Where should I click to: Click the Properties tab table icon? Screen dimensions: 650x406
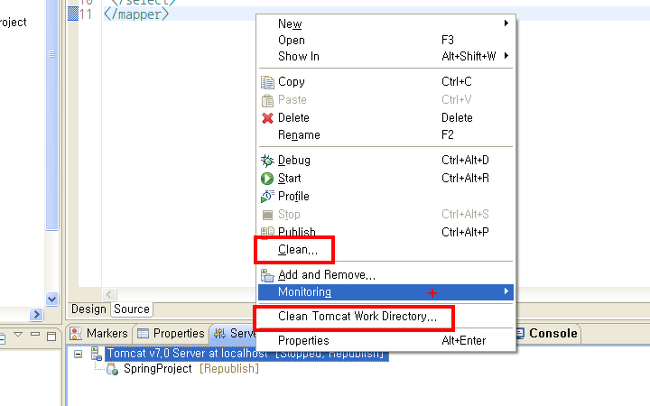coord(143,333)
